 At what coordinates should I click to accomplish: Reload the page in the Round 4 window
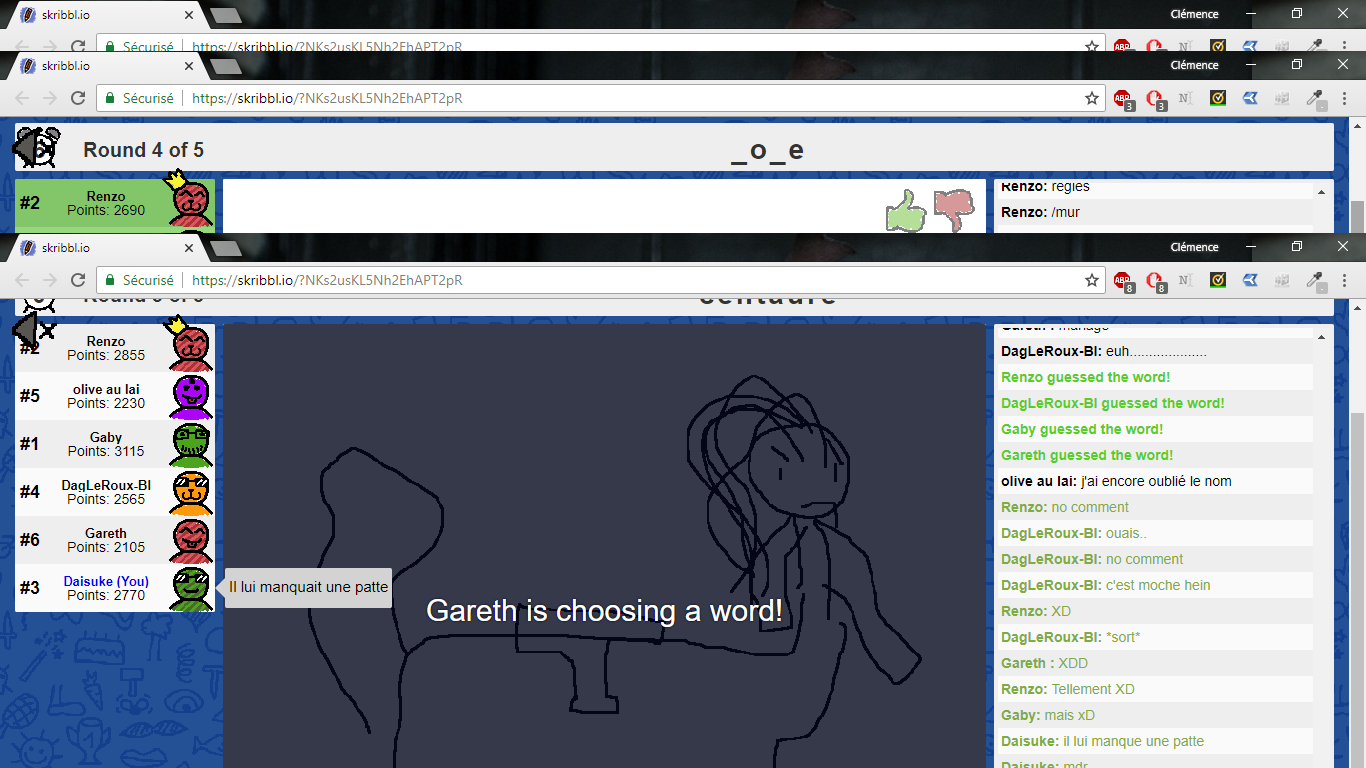[77, 99]
